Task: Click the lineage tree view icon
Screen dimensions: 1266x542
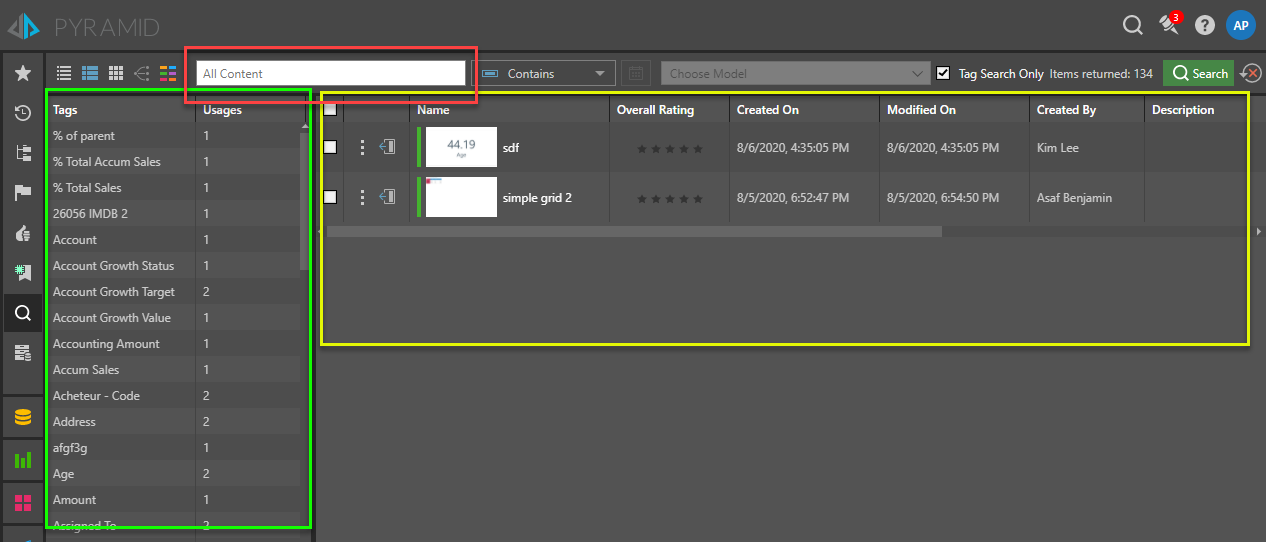Action: coord(142,73)
